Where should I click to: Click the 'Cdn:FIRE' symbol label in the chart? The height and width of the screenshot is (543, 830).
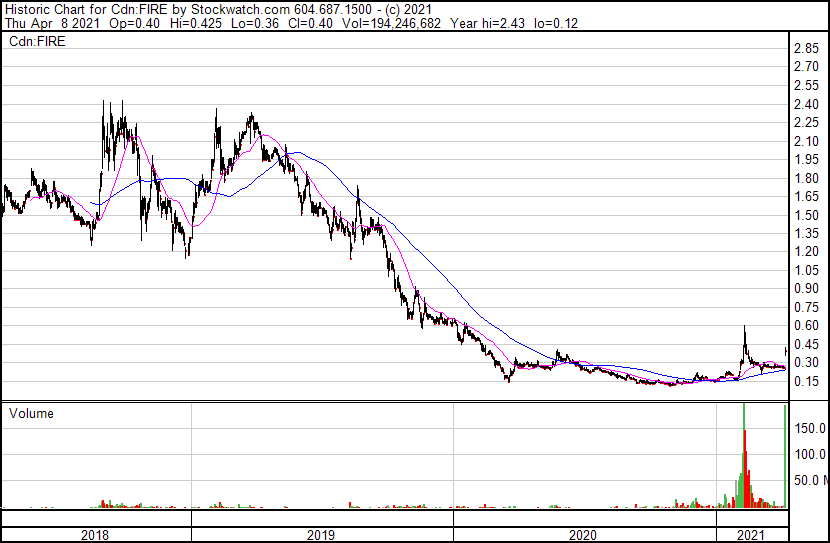[37, 41]
